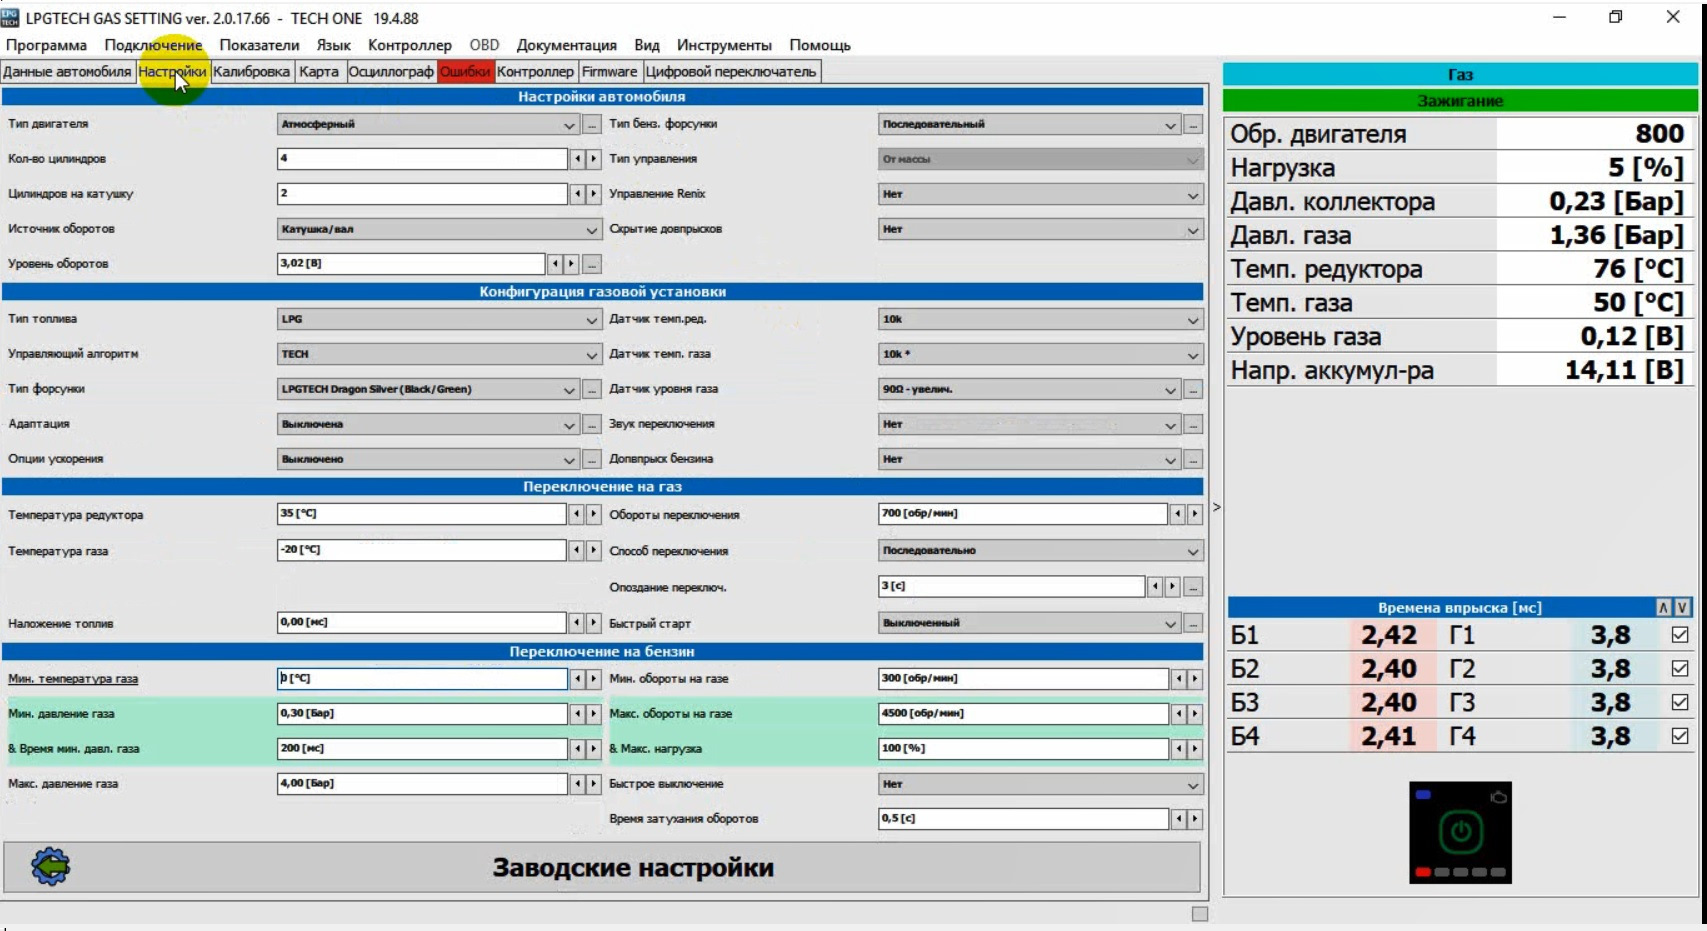Expand the Способ переключения dropdown
Image resolution: width=1707 pixels, height=931 pixels.
pos(1040,551)
